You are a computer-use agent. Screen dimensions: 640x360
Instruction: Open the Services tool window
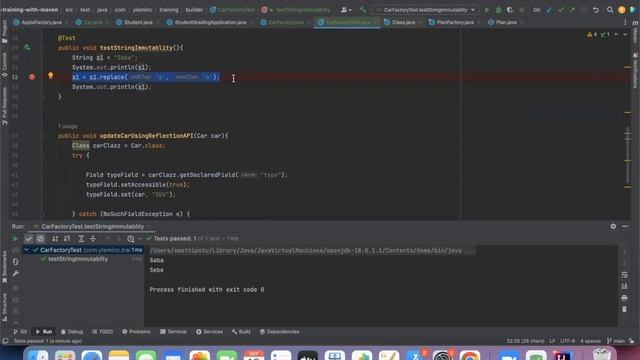209,332
